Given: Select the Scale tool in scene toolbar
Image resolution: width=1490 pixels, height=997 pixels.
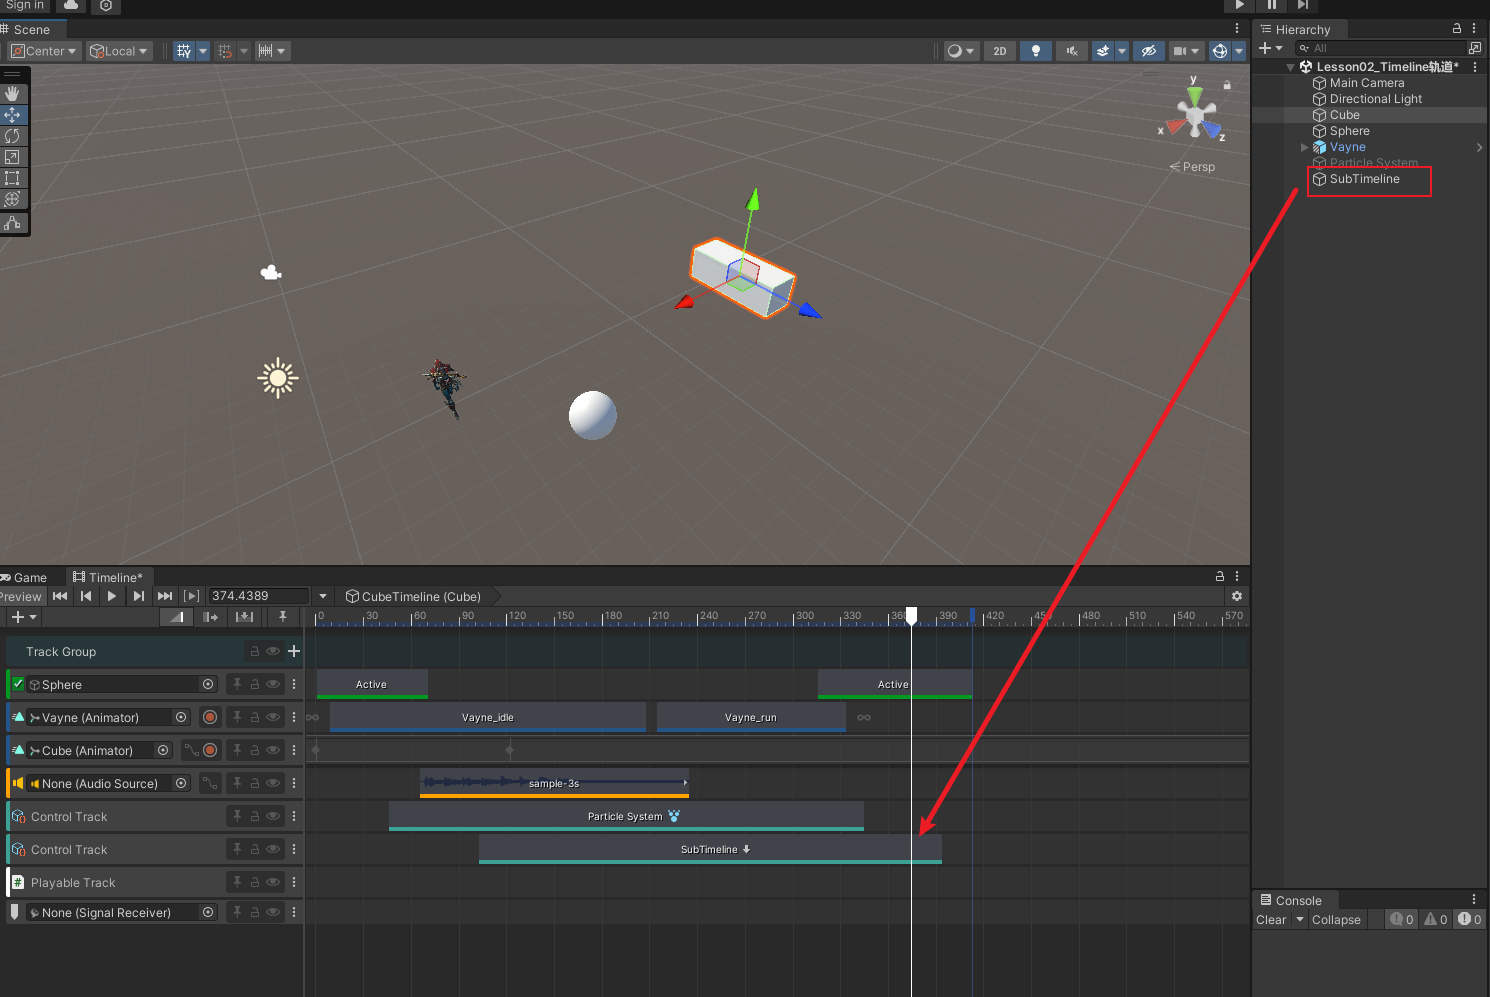Looking at the screenshot, I should (x=12, y=157).
